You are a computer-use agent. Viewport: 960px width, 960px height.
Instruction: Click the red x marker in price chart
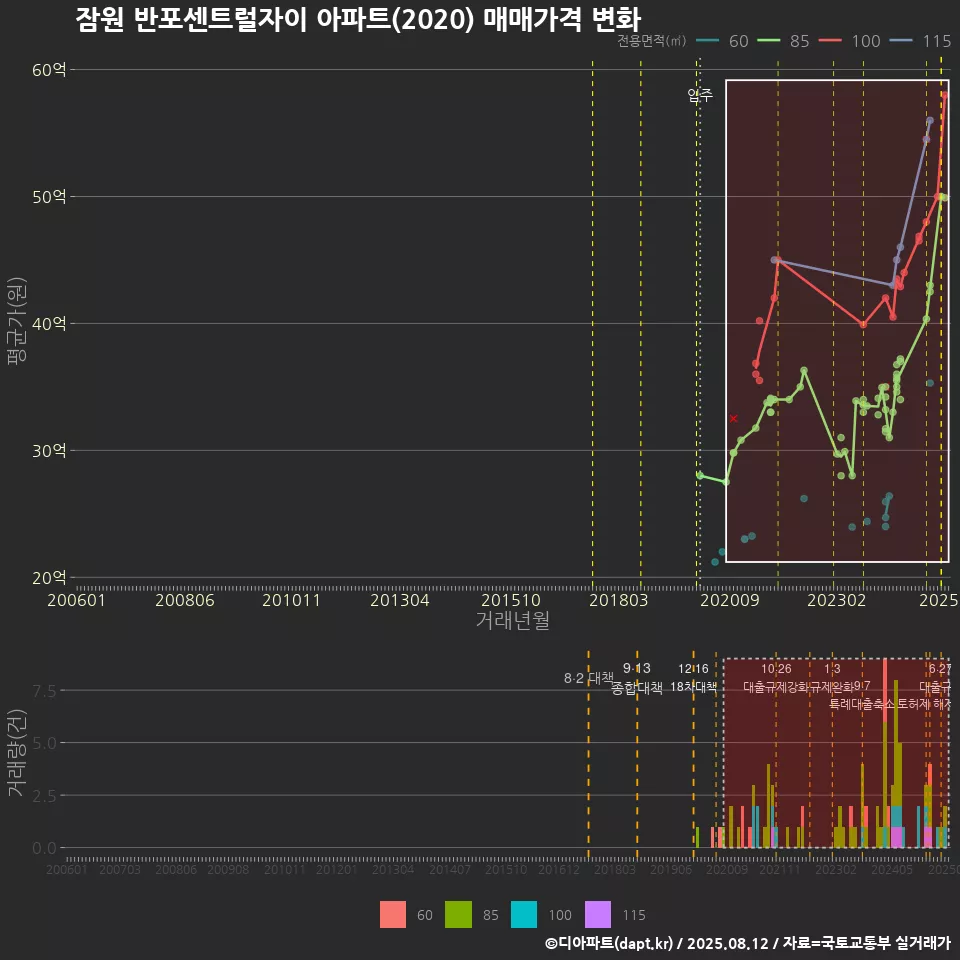pyautogui.click(x=733, y=419)
